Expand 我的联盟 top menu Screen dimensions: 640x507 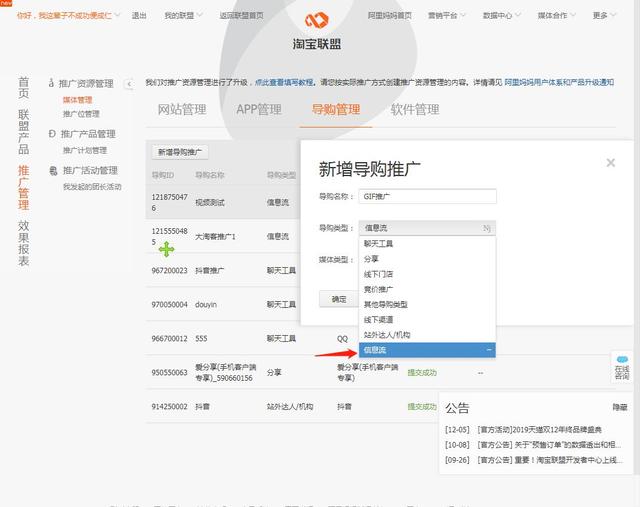click(183, 16)
